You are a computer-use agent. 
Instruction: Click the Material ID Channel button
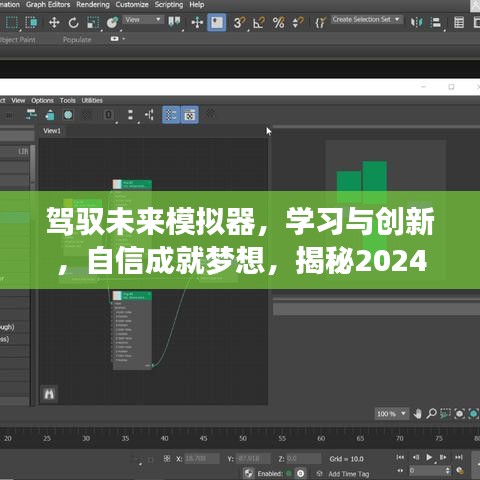click(108, 115)
